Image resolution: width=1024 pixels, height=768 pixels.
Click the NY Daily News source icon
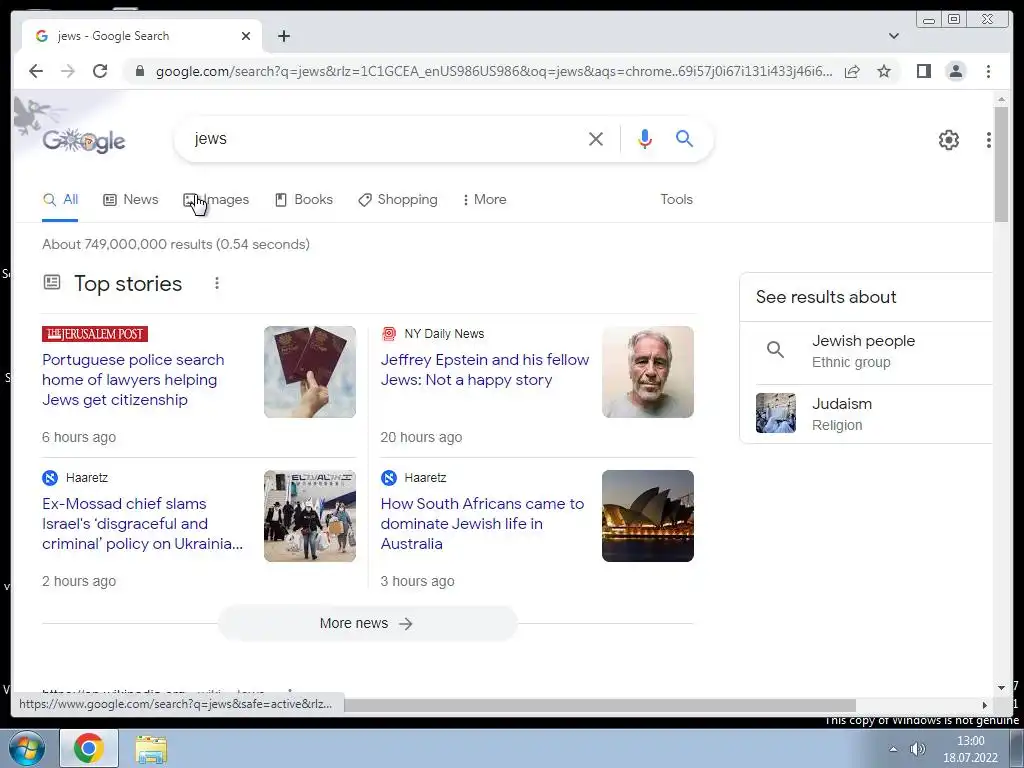pos(389,334)
